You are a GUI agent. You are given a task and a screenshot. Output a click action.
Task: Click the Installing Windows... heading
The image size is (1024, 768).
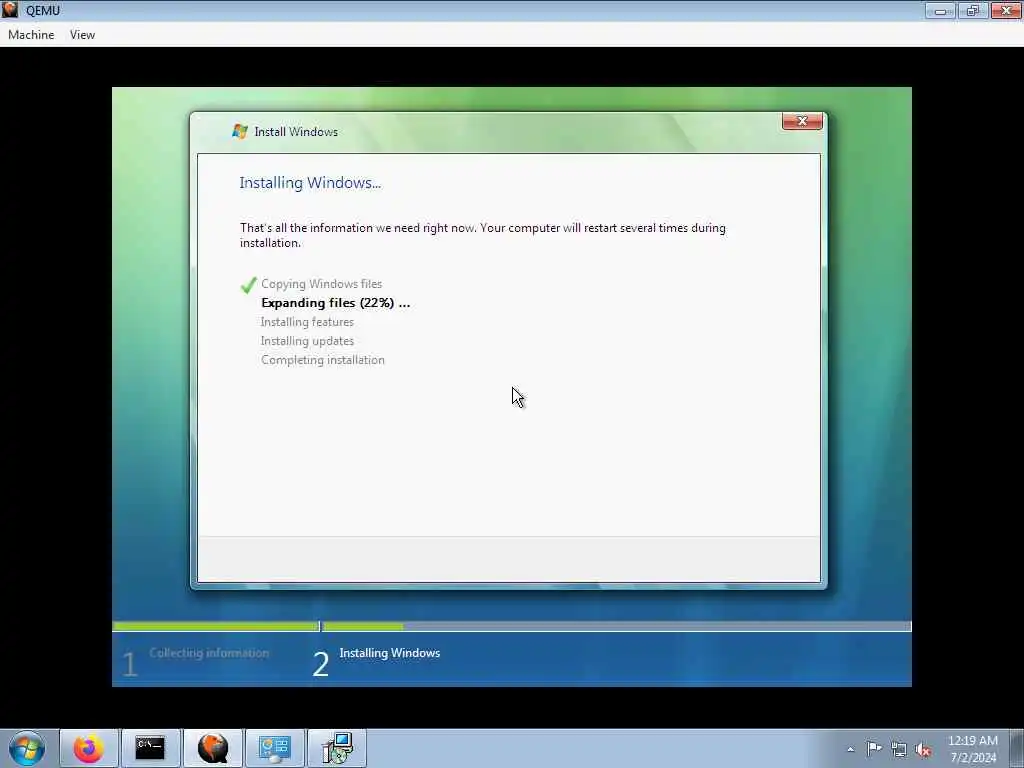[x=310, y=183]
